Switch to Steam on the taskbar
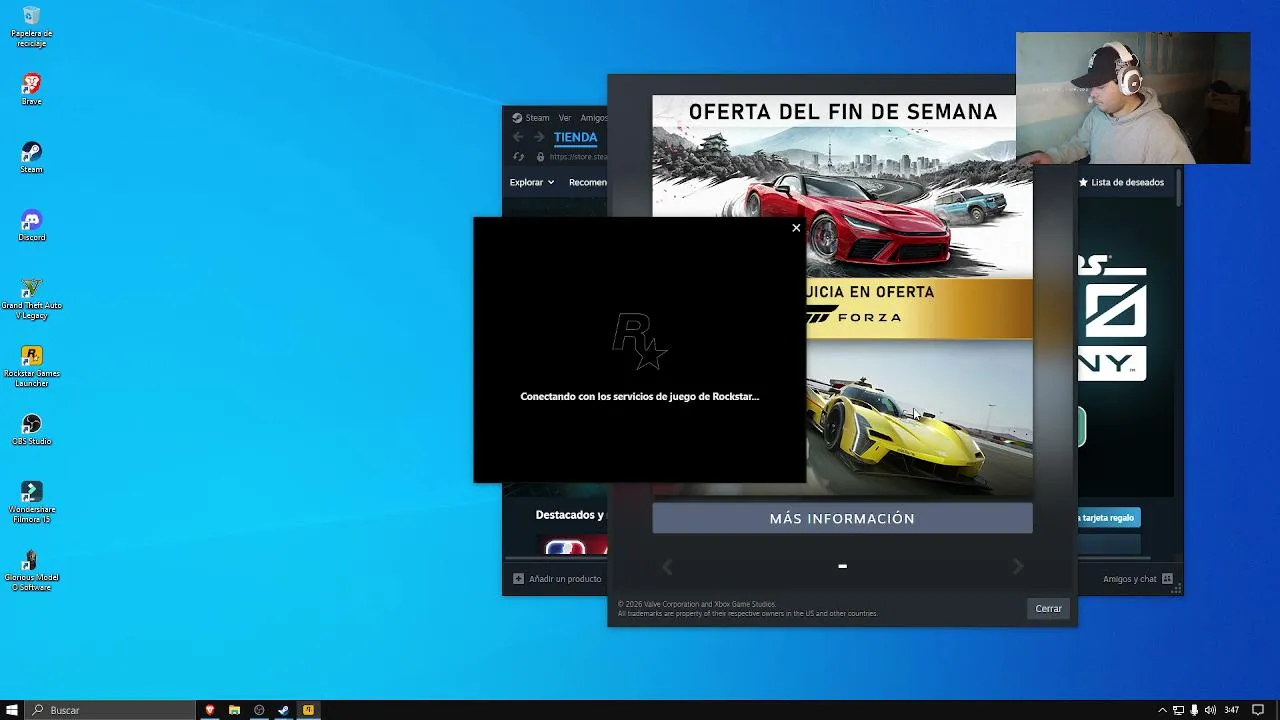The height and width of the screenshot is (720, 1280). 283,710
